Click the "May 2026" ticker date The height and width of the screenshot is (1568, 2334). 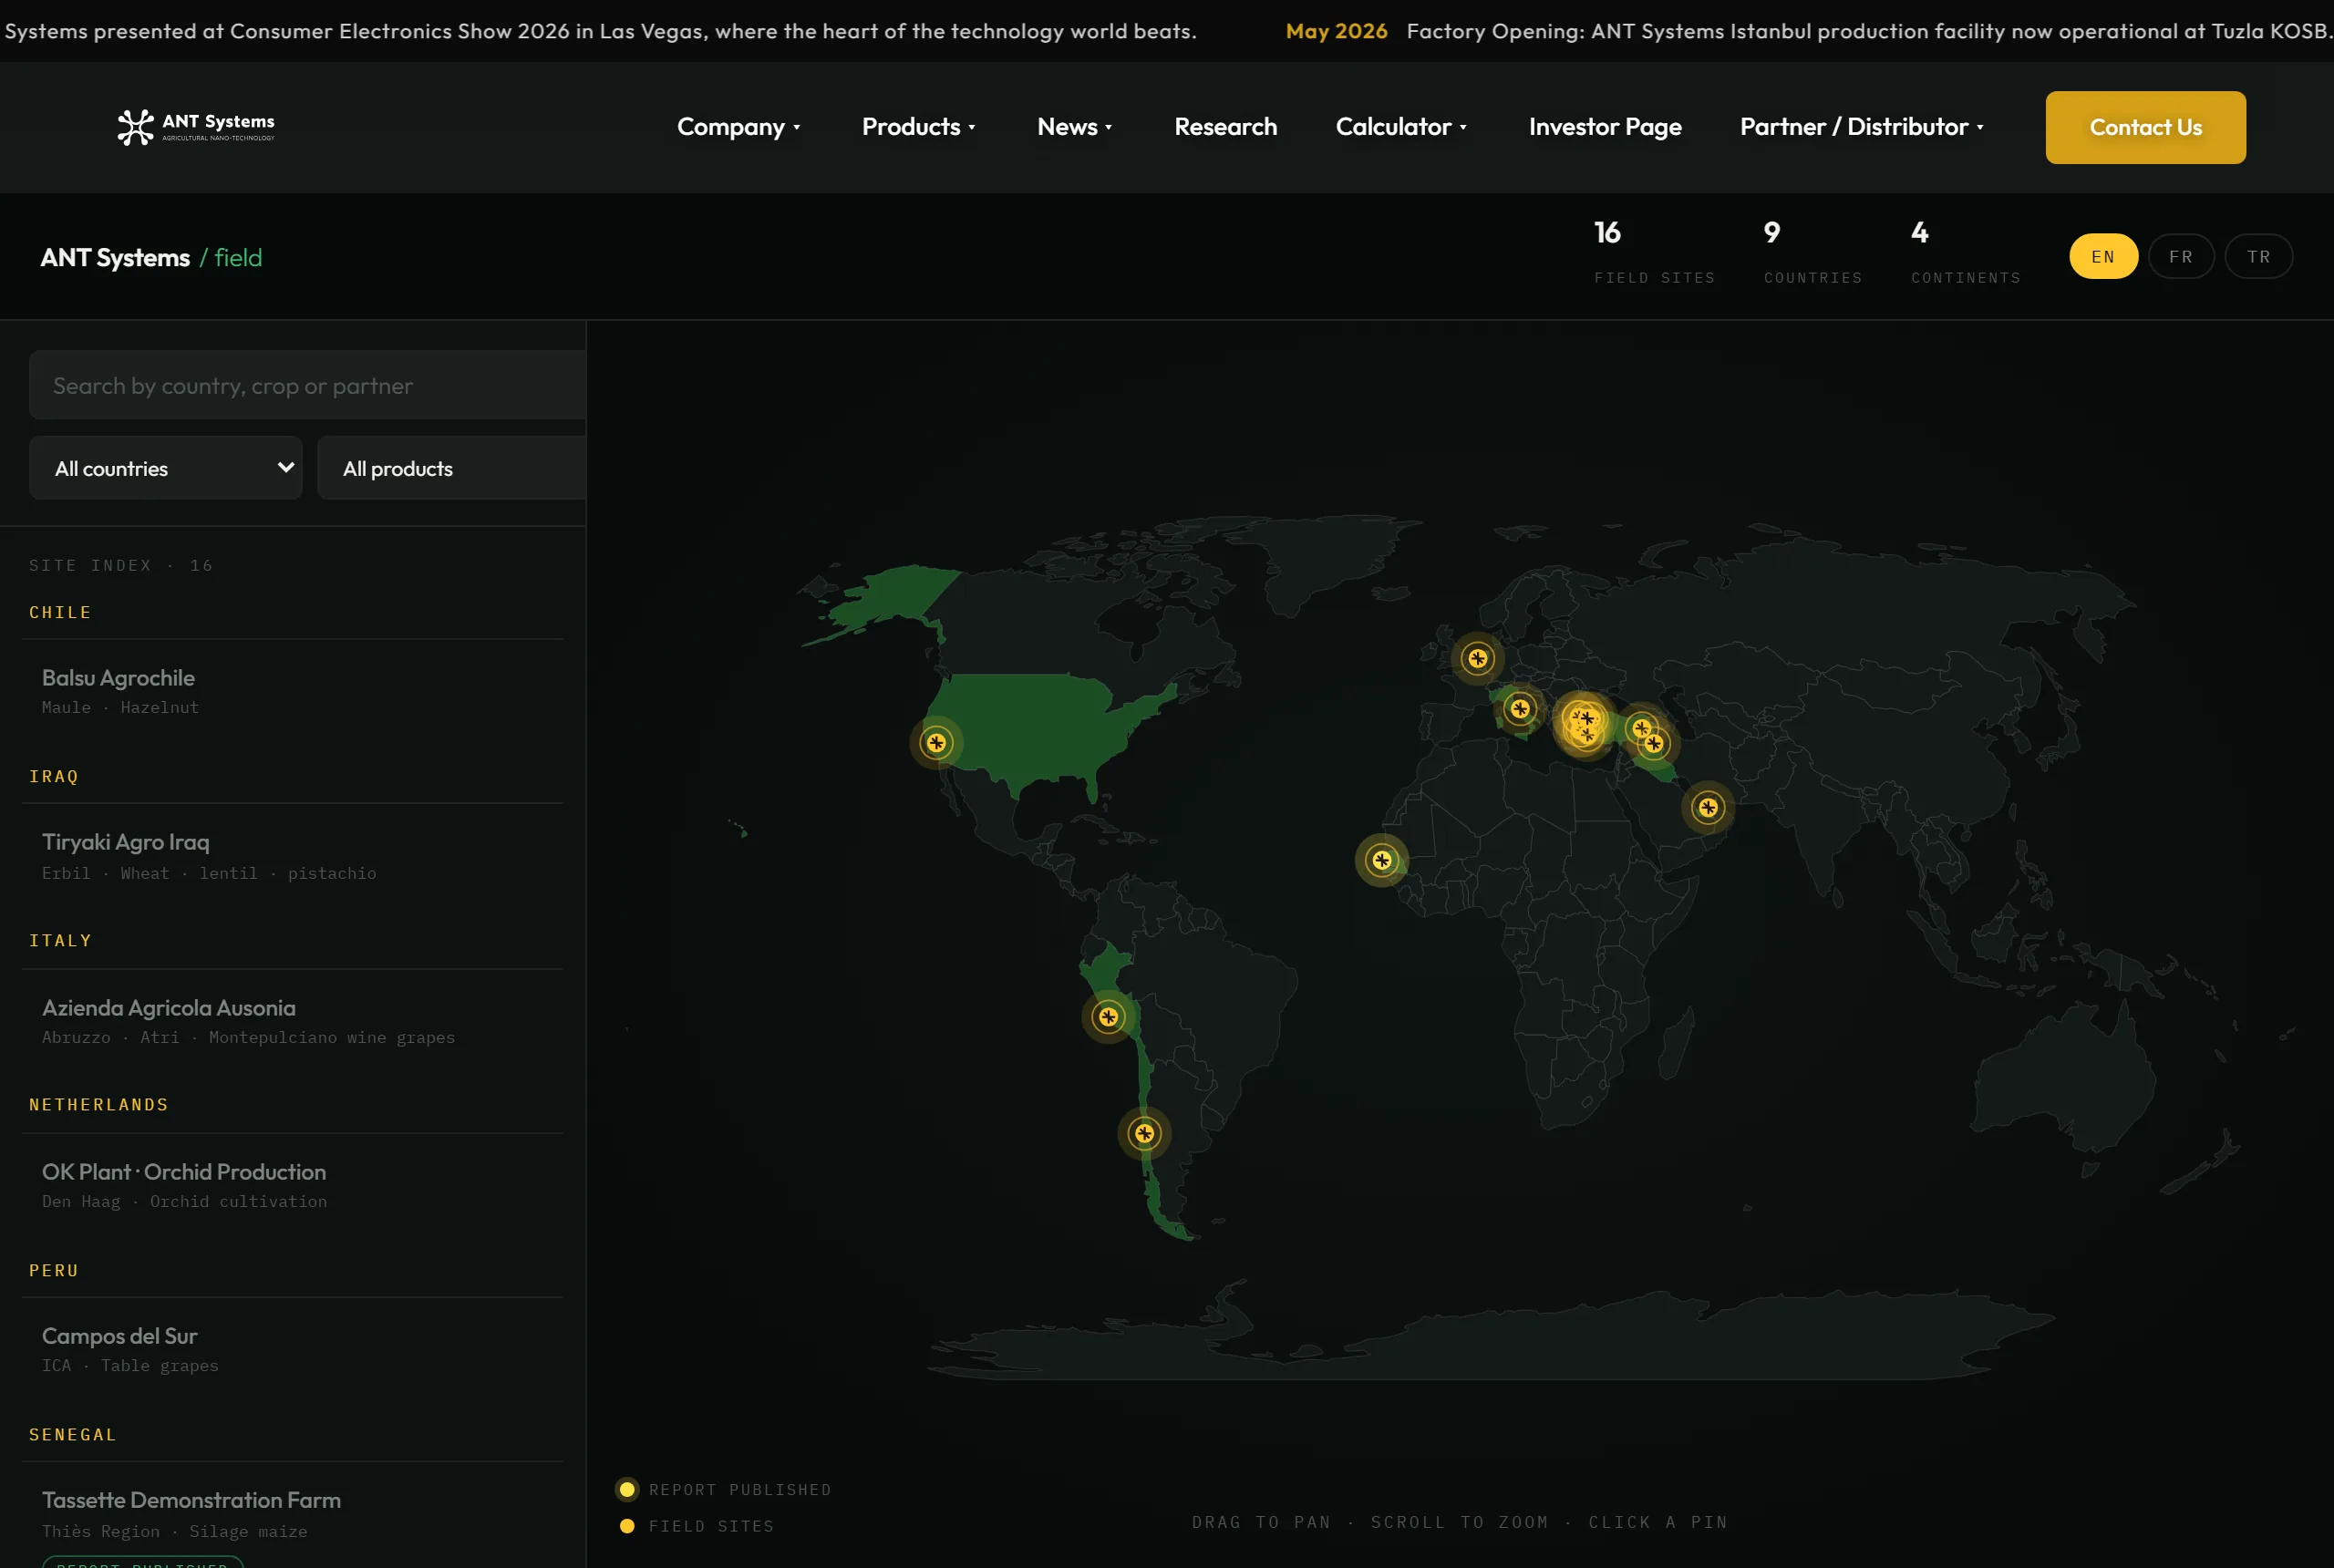click(x=1336, y=31)
